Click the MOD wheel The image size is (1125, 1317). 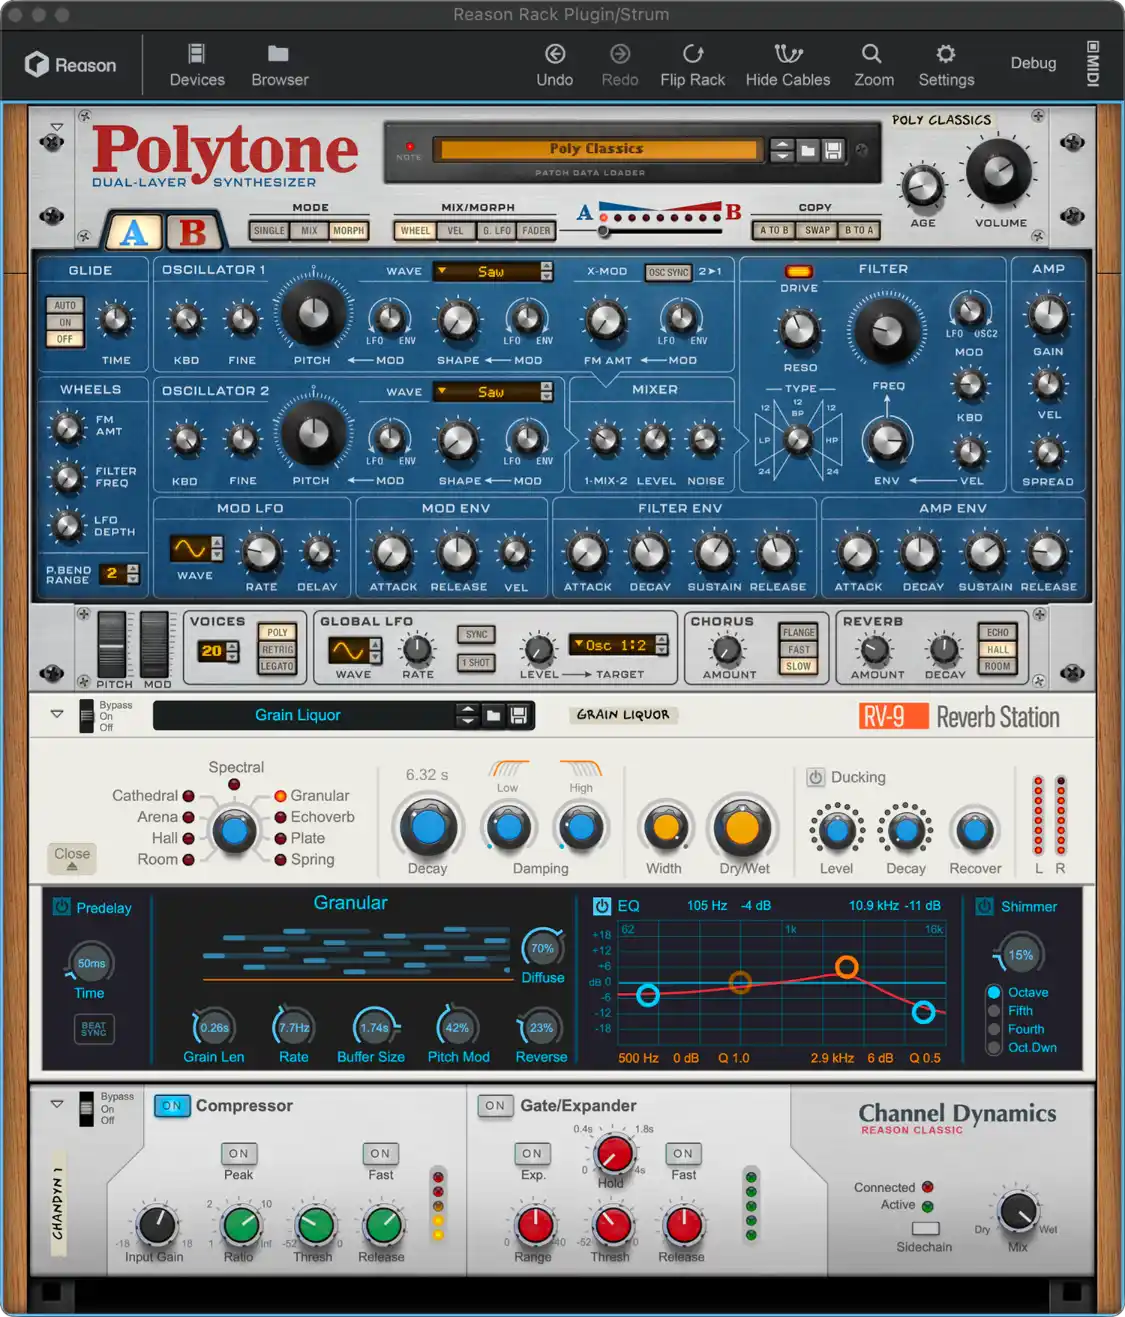[155, 643]
